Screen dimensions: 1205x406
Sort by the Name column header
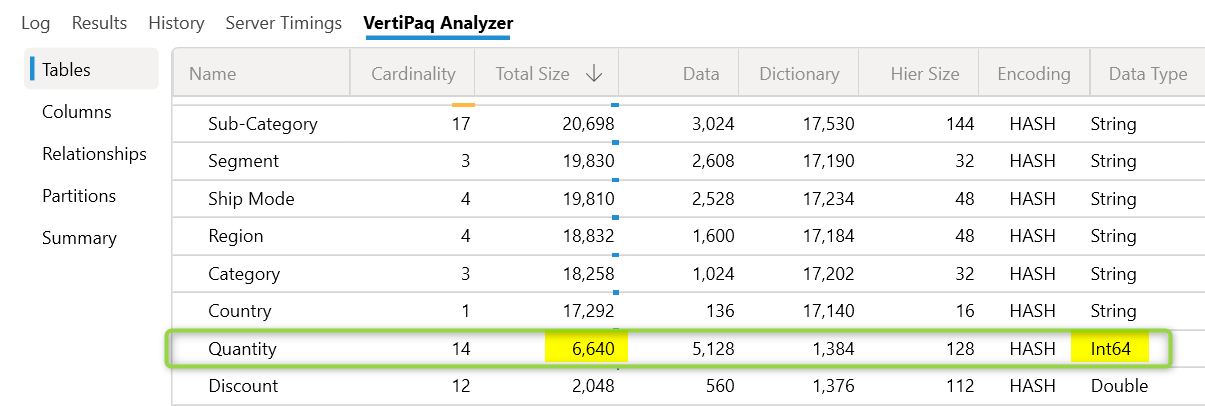tap(212, 74)
